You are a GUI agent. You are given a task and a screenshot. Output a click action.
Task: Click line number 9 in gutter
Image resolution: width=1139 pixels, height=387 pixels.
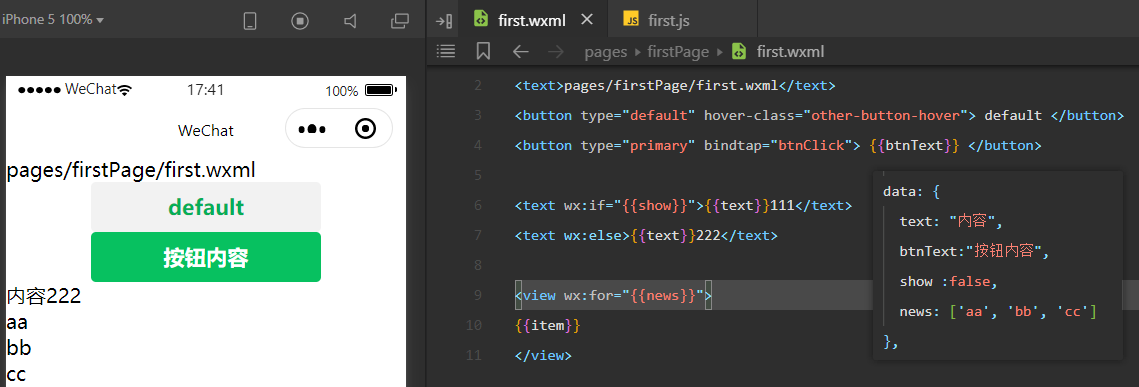[x=477, y=295]
